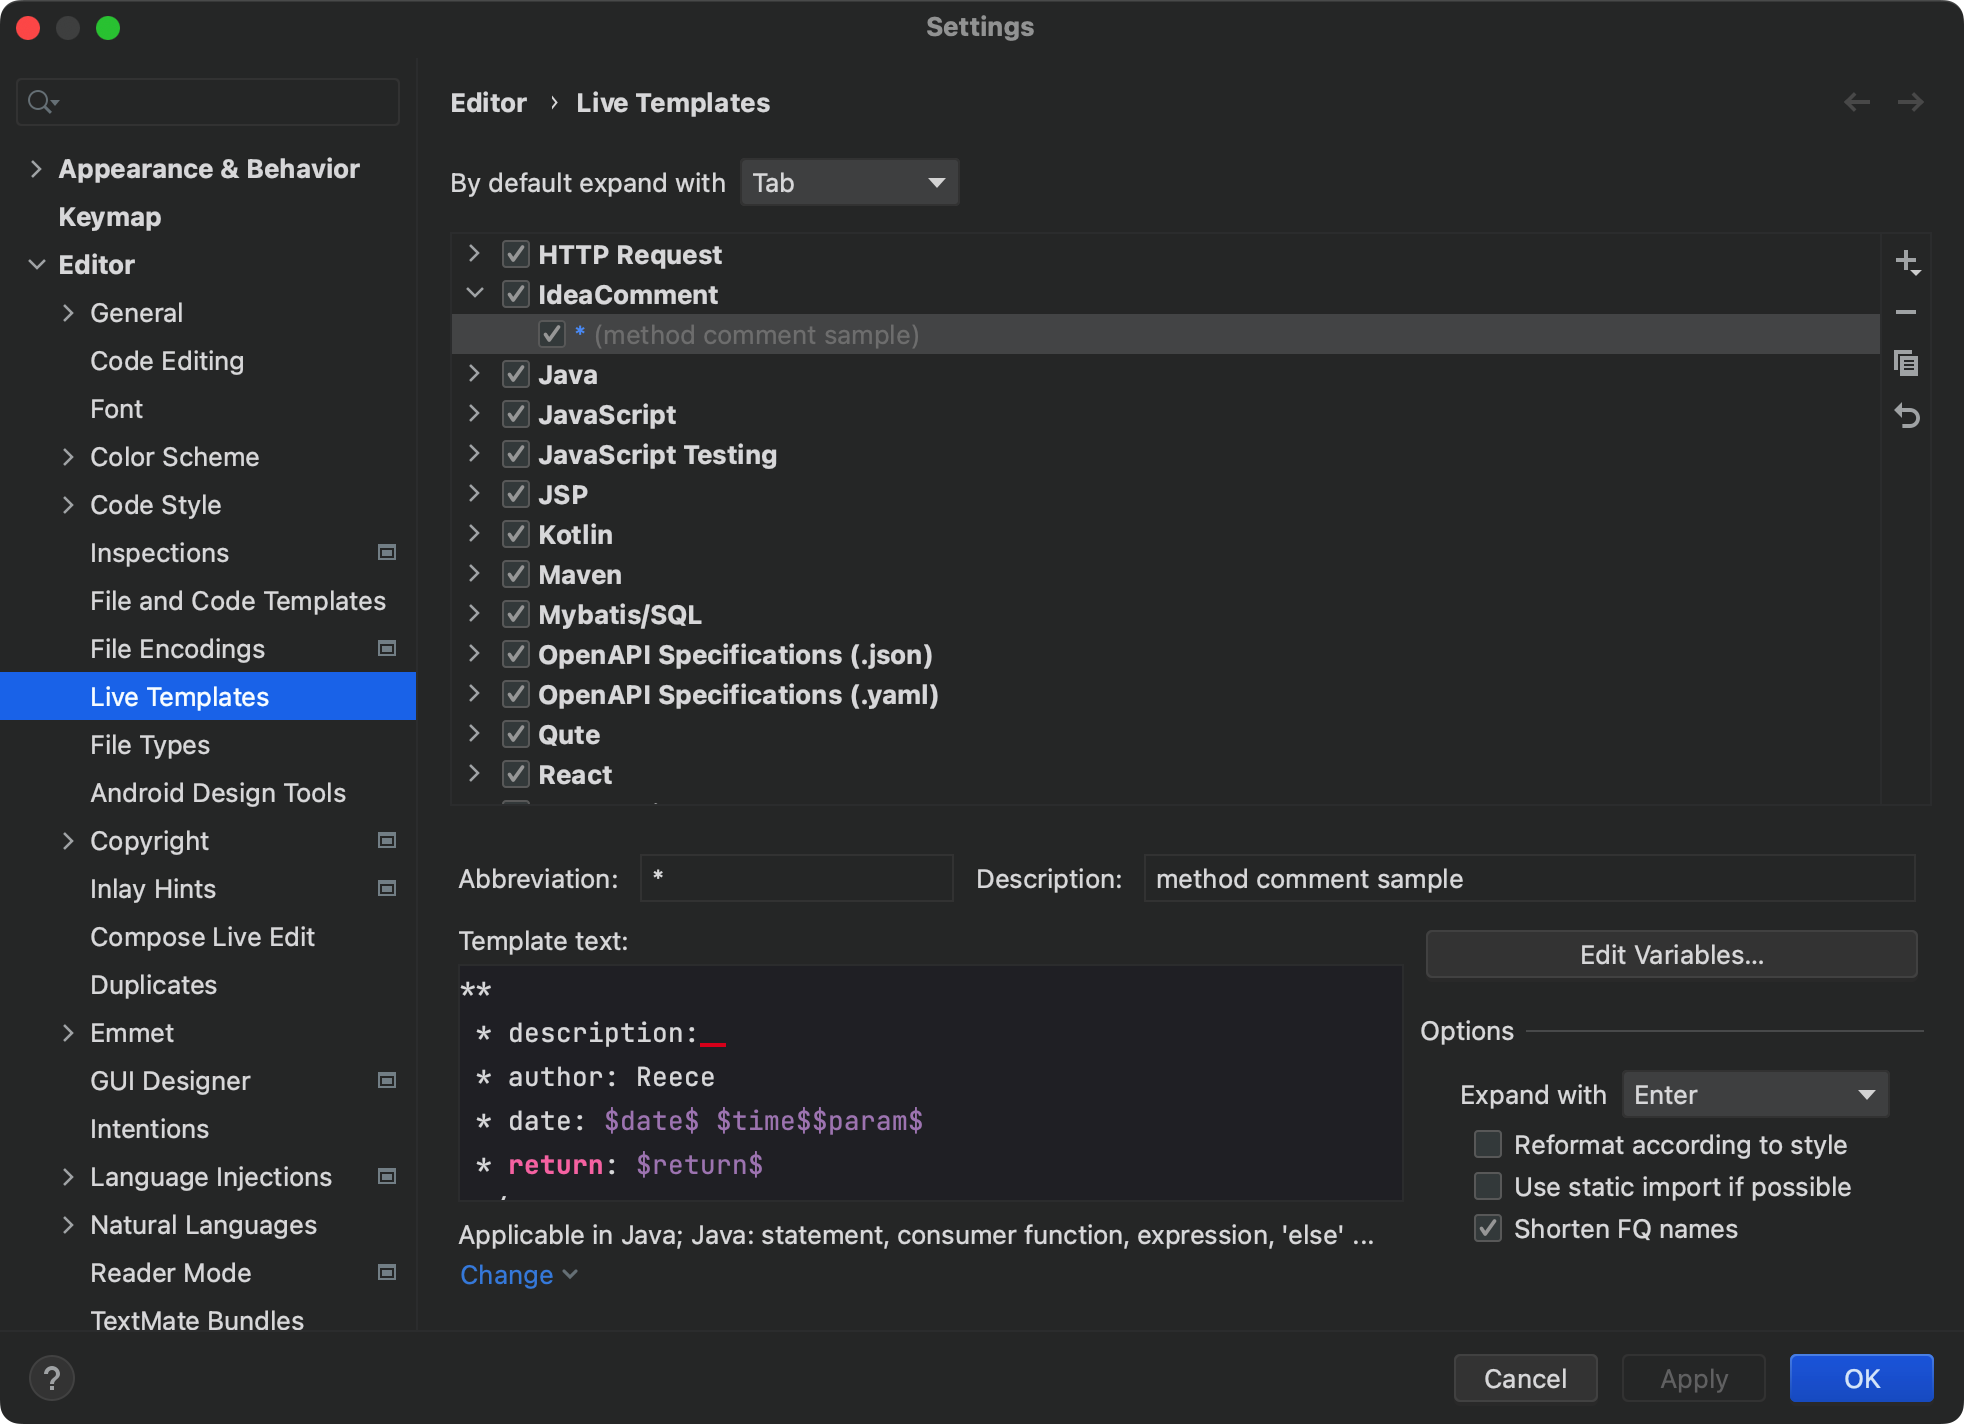Toggle the IdeaComment group checkbox
Viewport: 1964px width, 1424px height.
[516, 294]
